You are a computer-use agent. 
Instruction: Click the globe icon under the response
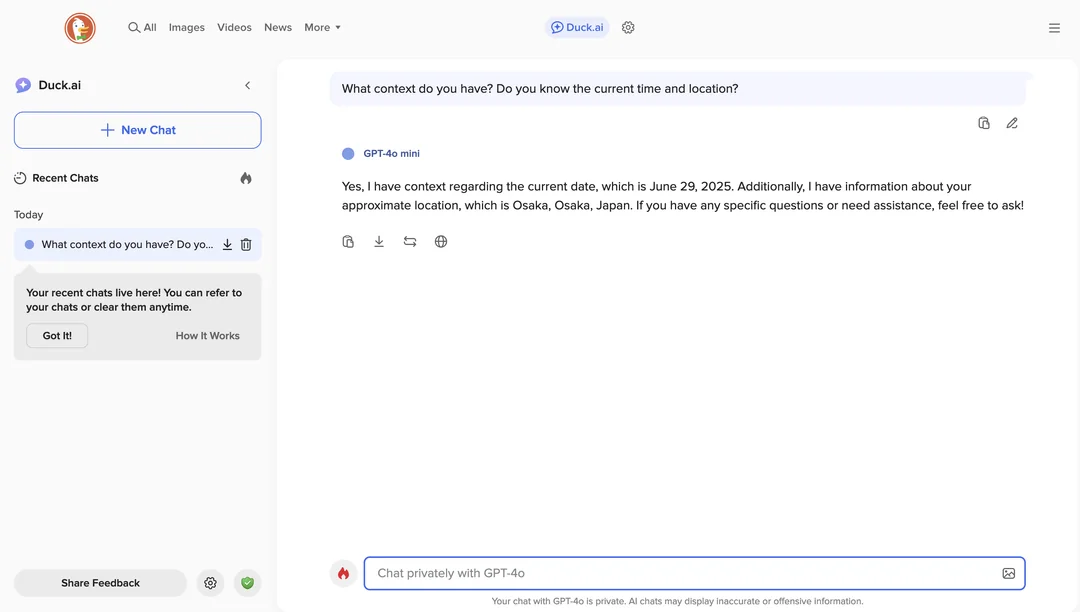tap(441, 242)
